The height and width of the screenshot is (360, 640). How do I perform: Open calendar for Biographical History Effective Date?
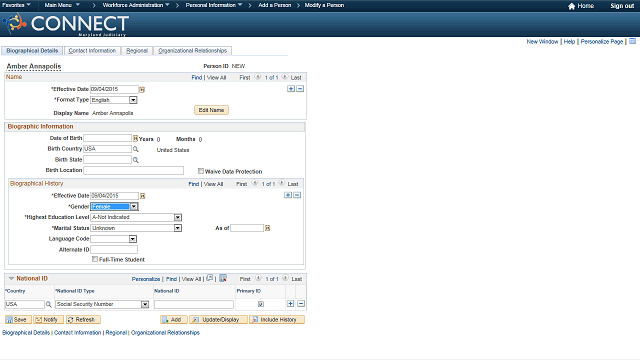point(142,196)
